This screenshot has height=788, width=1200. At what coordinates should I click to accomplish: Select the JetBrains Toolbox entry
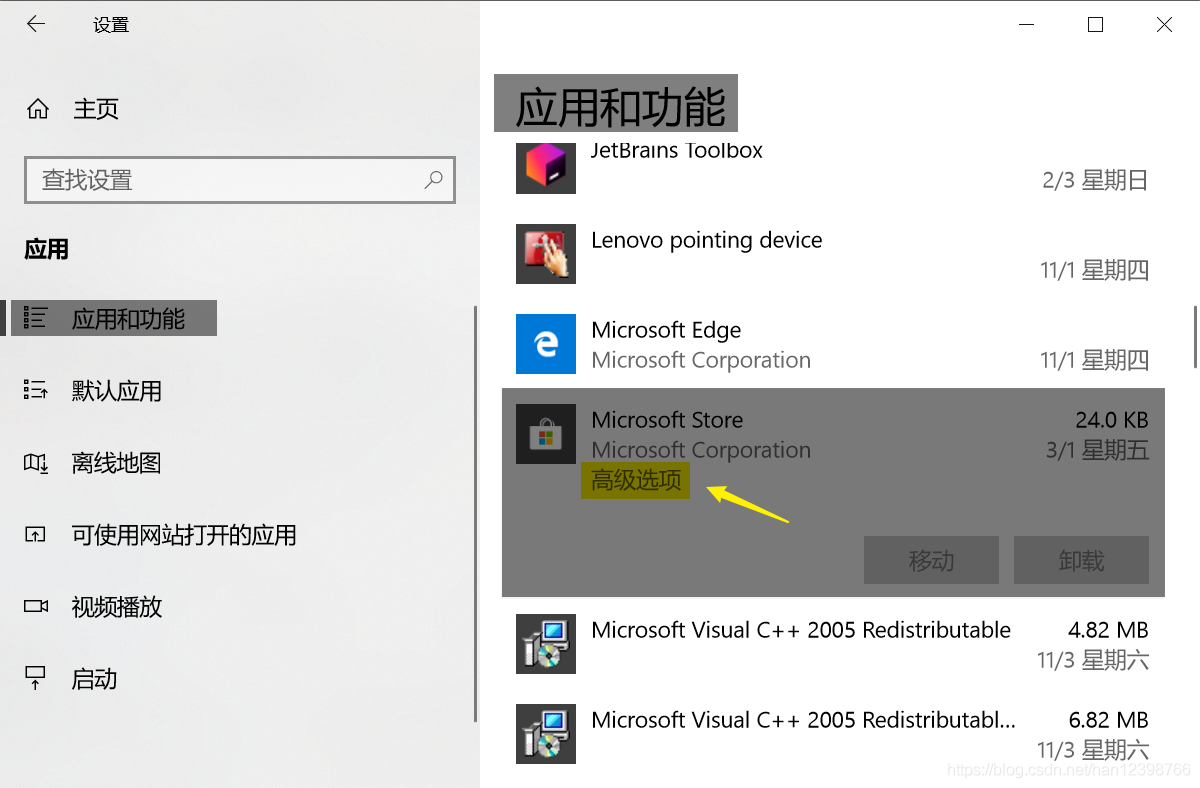click(x=677, y=151)
